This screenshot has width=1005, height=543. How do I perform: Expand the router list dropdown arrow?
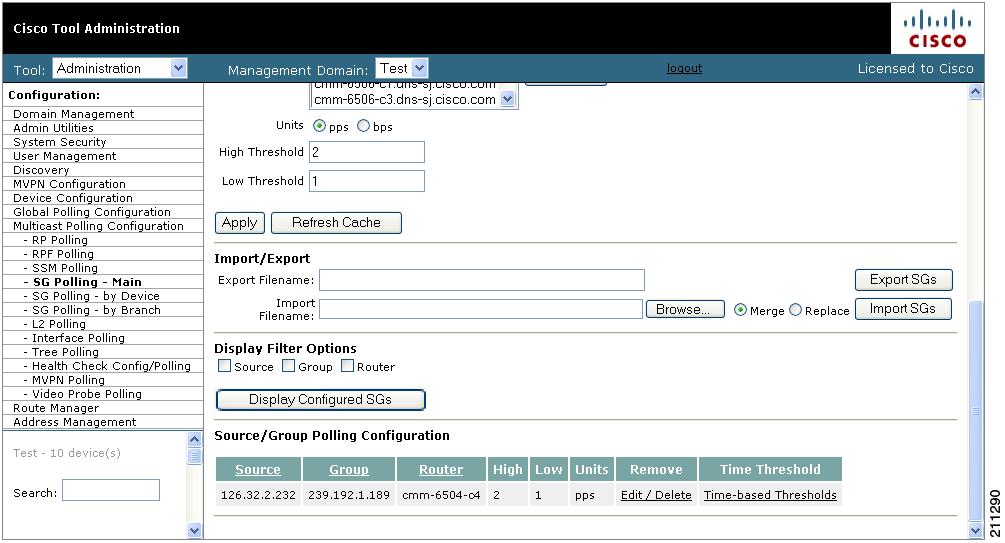click(508, 99)
